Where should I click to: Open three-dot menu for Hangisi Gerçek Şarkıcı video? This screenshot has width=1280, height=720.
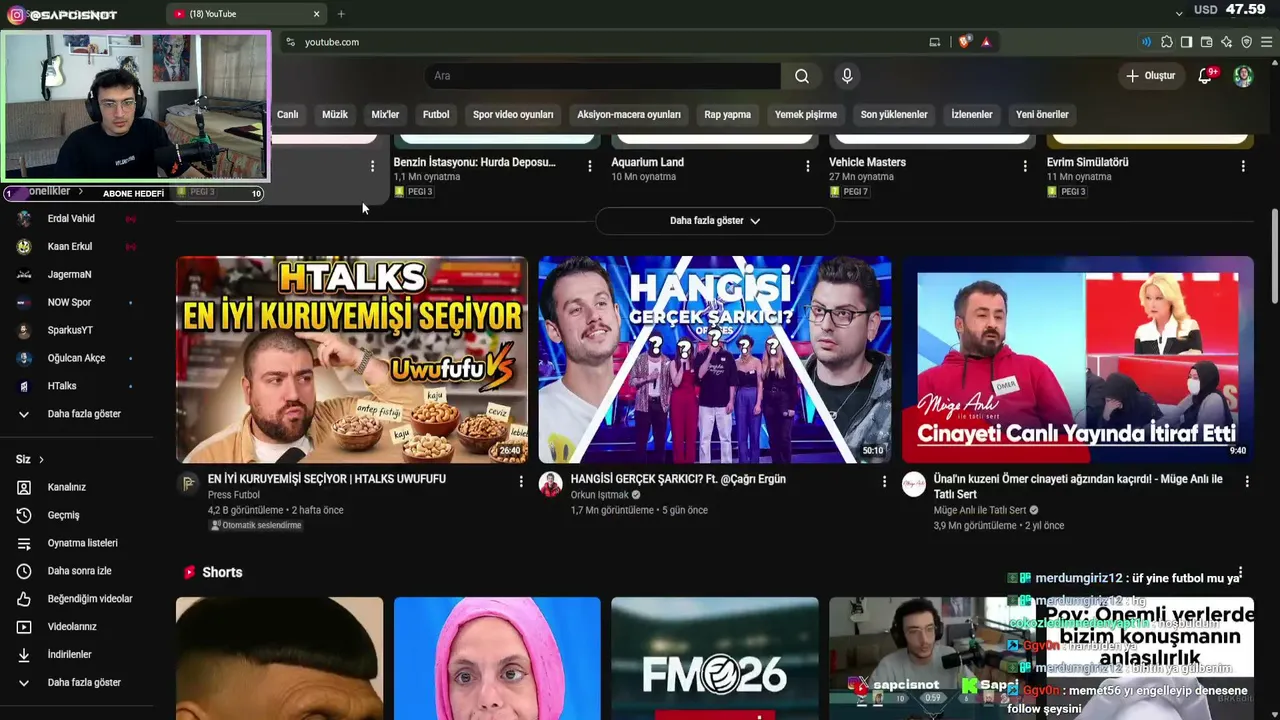point(884,482)
